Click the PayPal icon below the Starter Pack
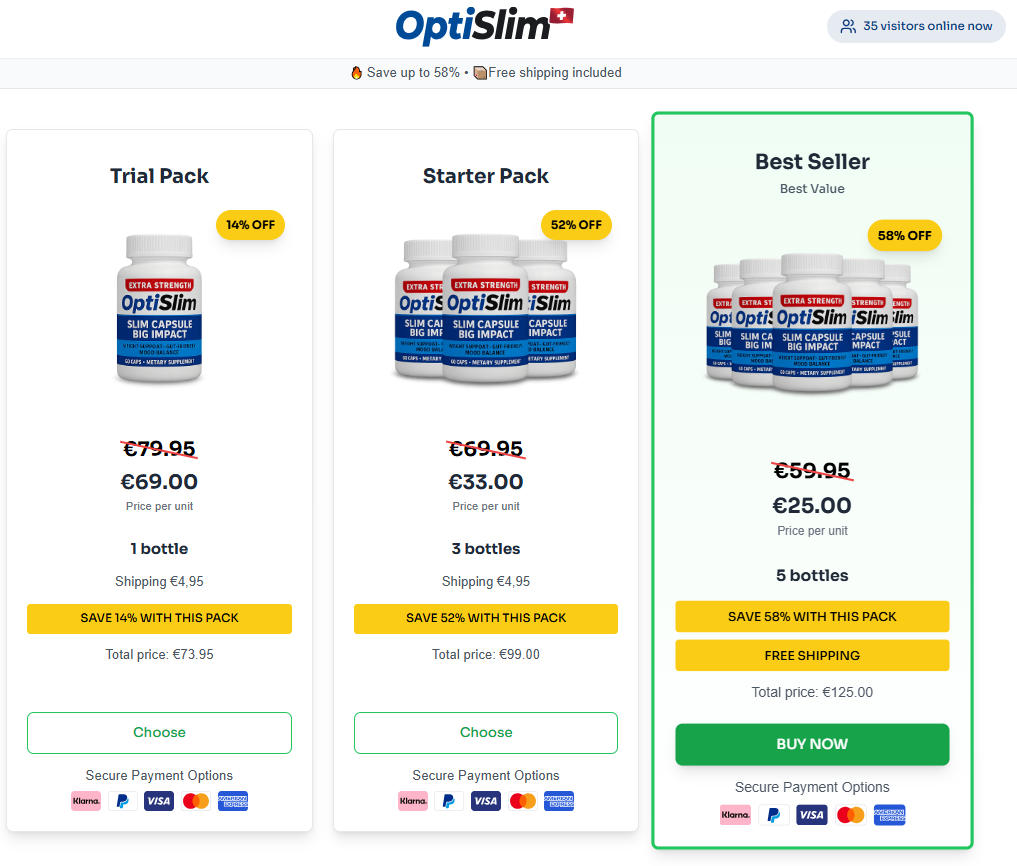This screenshot has width=1017, height=866. click(x=448, y=800)
